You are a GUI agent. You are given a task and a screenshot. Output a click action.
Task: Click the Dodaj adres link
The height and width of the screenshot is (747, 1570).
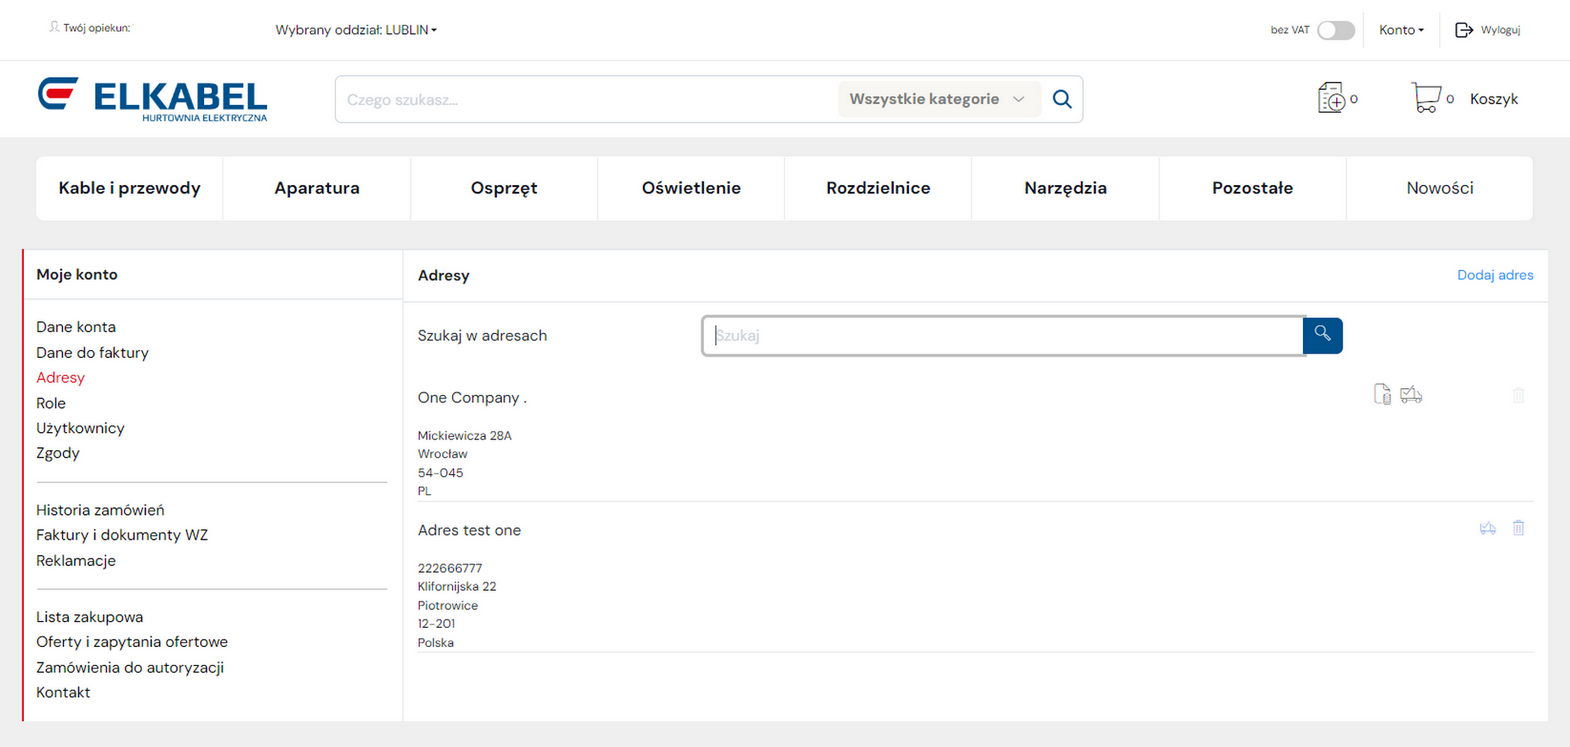pyautogui.click(x=1494, y=275)
